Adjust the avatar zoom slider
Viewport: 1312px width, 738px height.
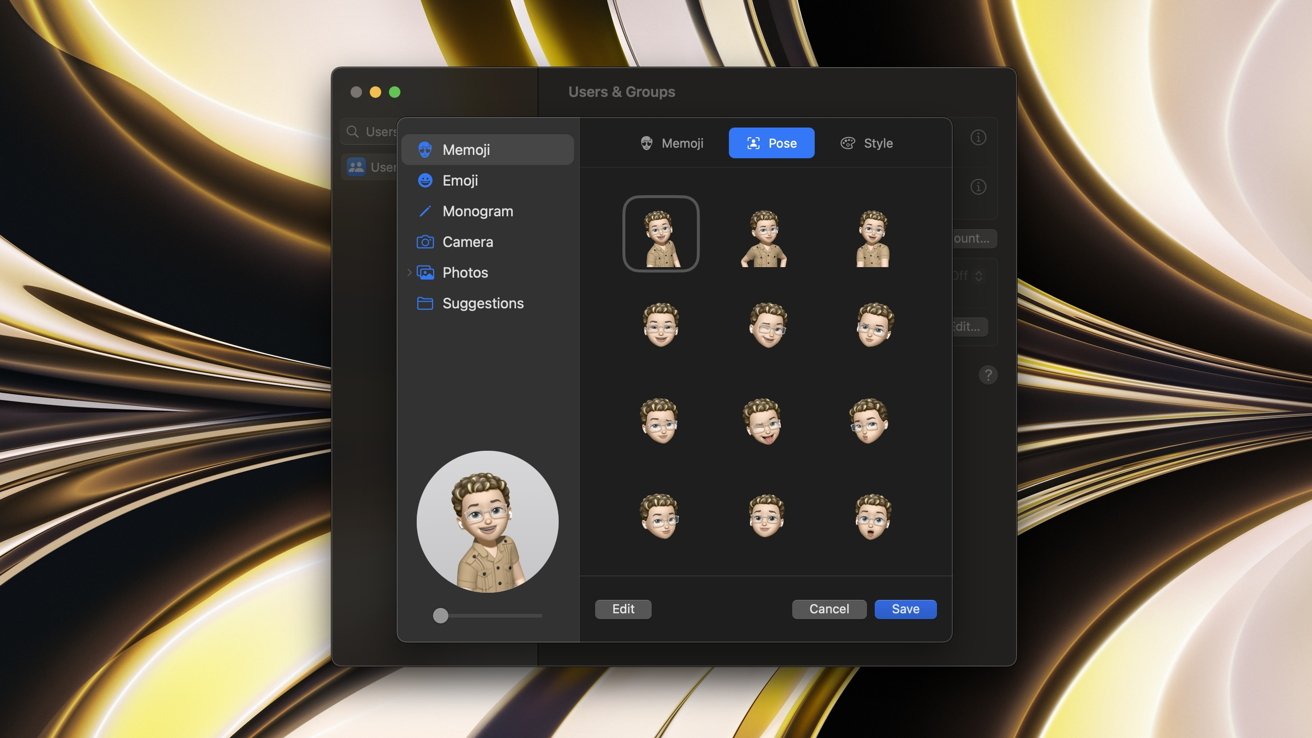coord(441,616)
